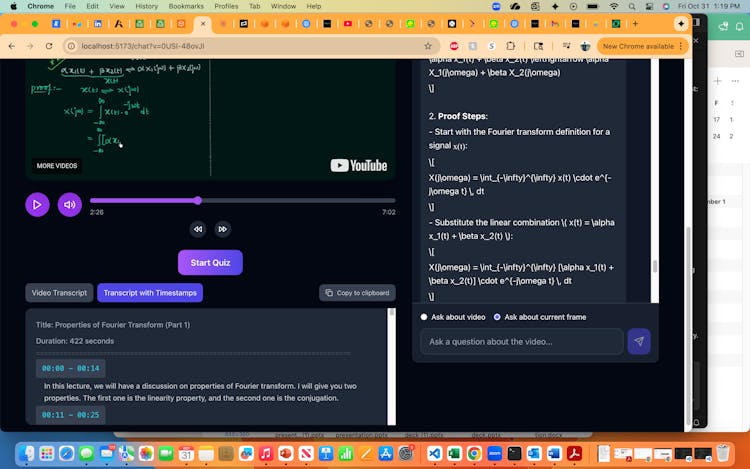
Task: Open Transcript with Timestamps tab
Action: [150, 293]
